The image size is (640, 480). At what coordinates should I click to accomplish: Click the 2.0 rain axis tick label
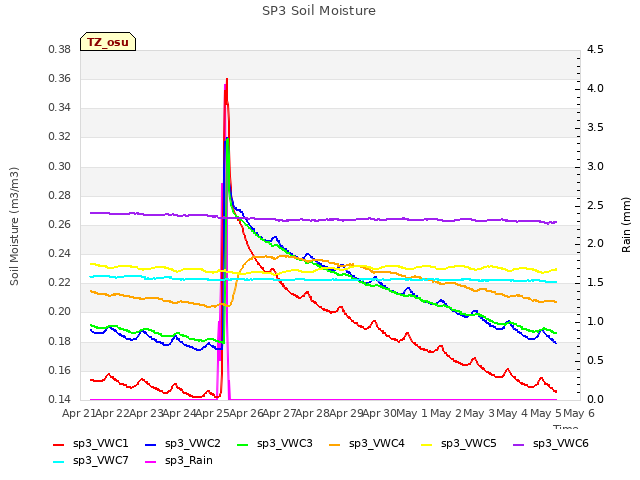click(595, 244)
